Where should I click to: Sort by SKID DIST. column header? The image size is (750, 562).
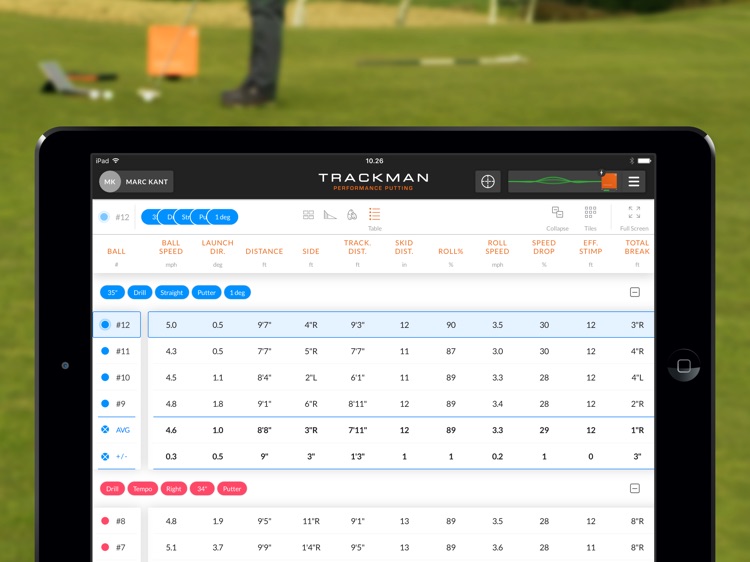[404, 247]
